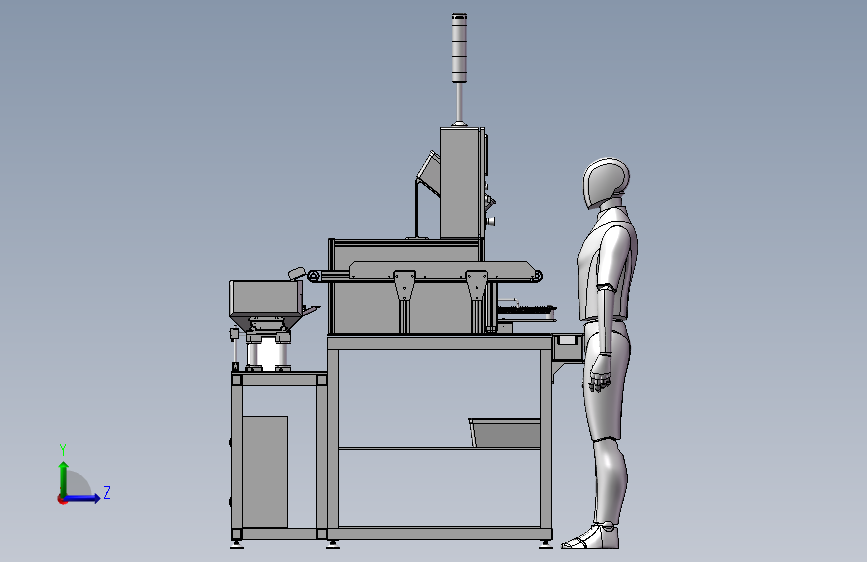
Task: Select the tilted operator screen beside cabinet
Action: coord(429,174)
